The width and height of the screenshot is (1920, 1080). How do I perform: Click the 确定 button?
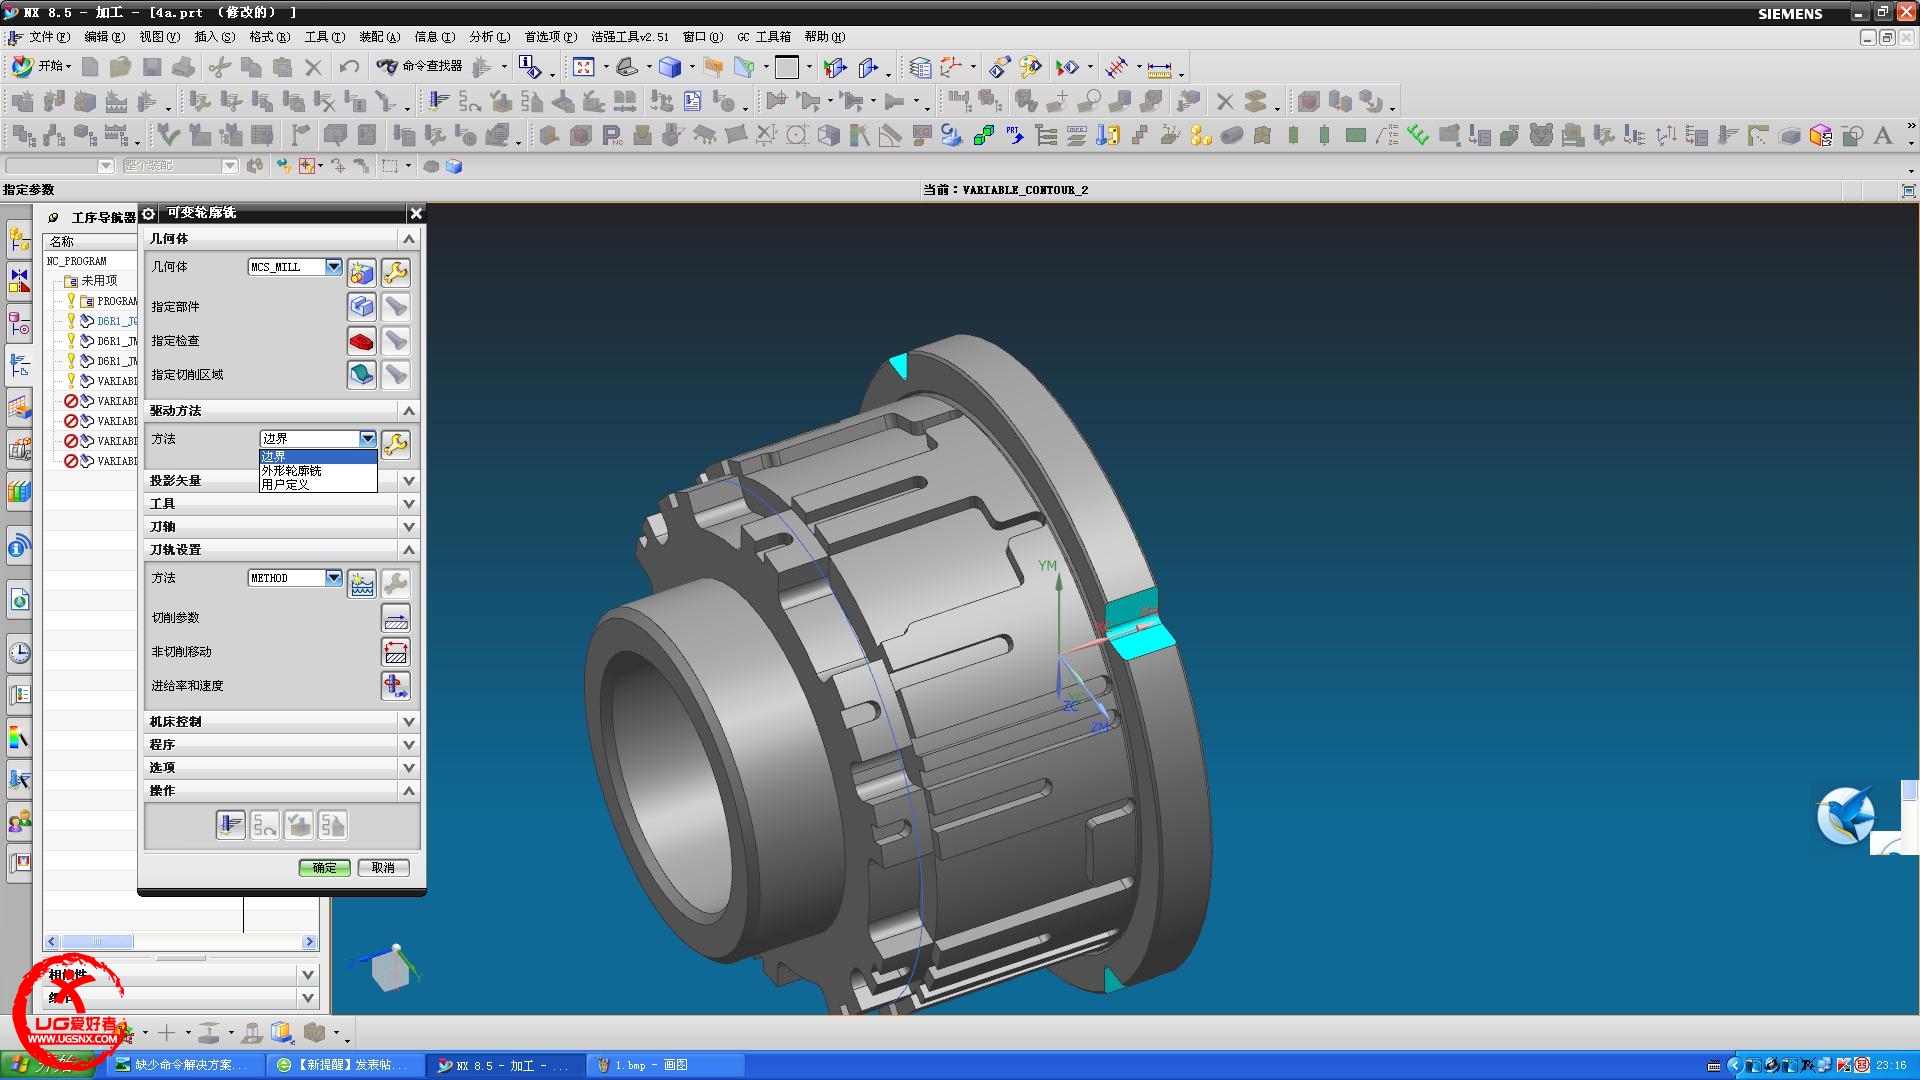324,868
